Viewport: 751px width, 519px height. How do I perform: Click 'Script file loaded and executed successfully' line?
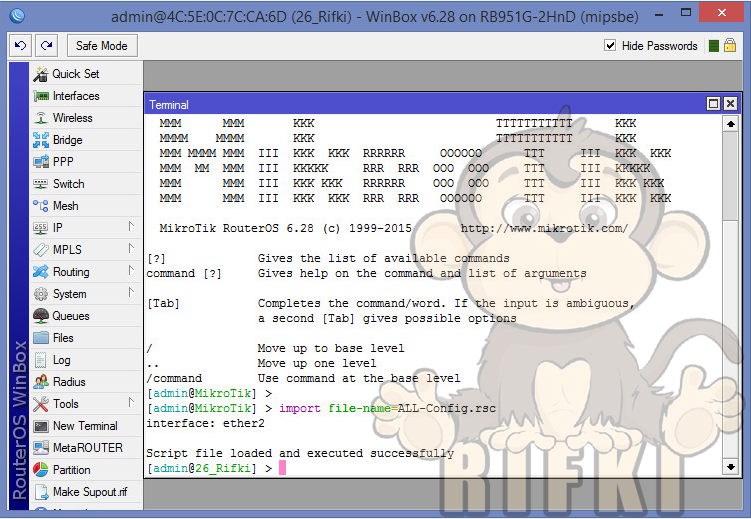pyautogui.click(x=300, y=453)
